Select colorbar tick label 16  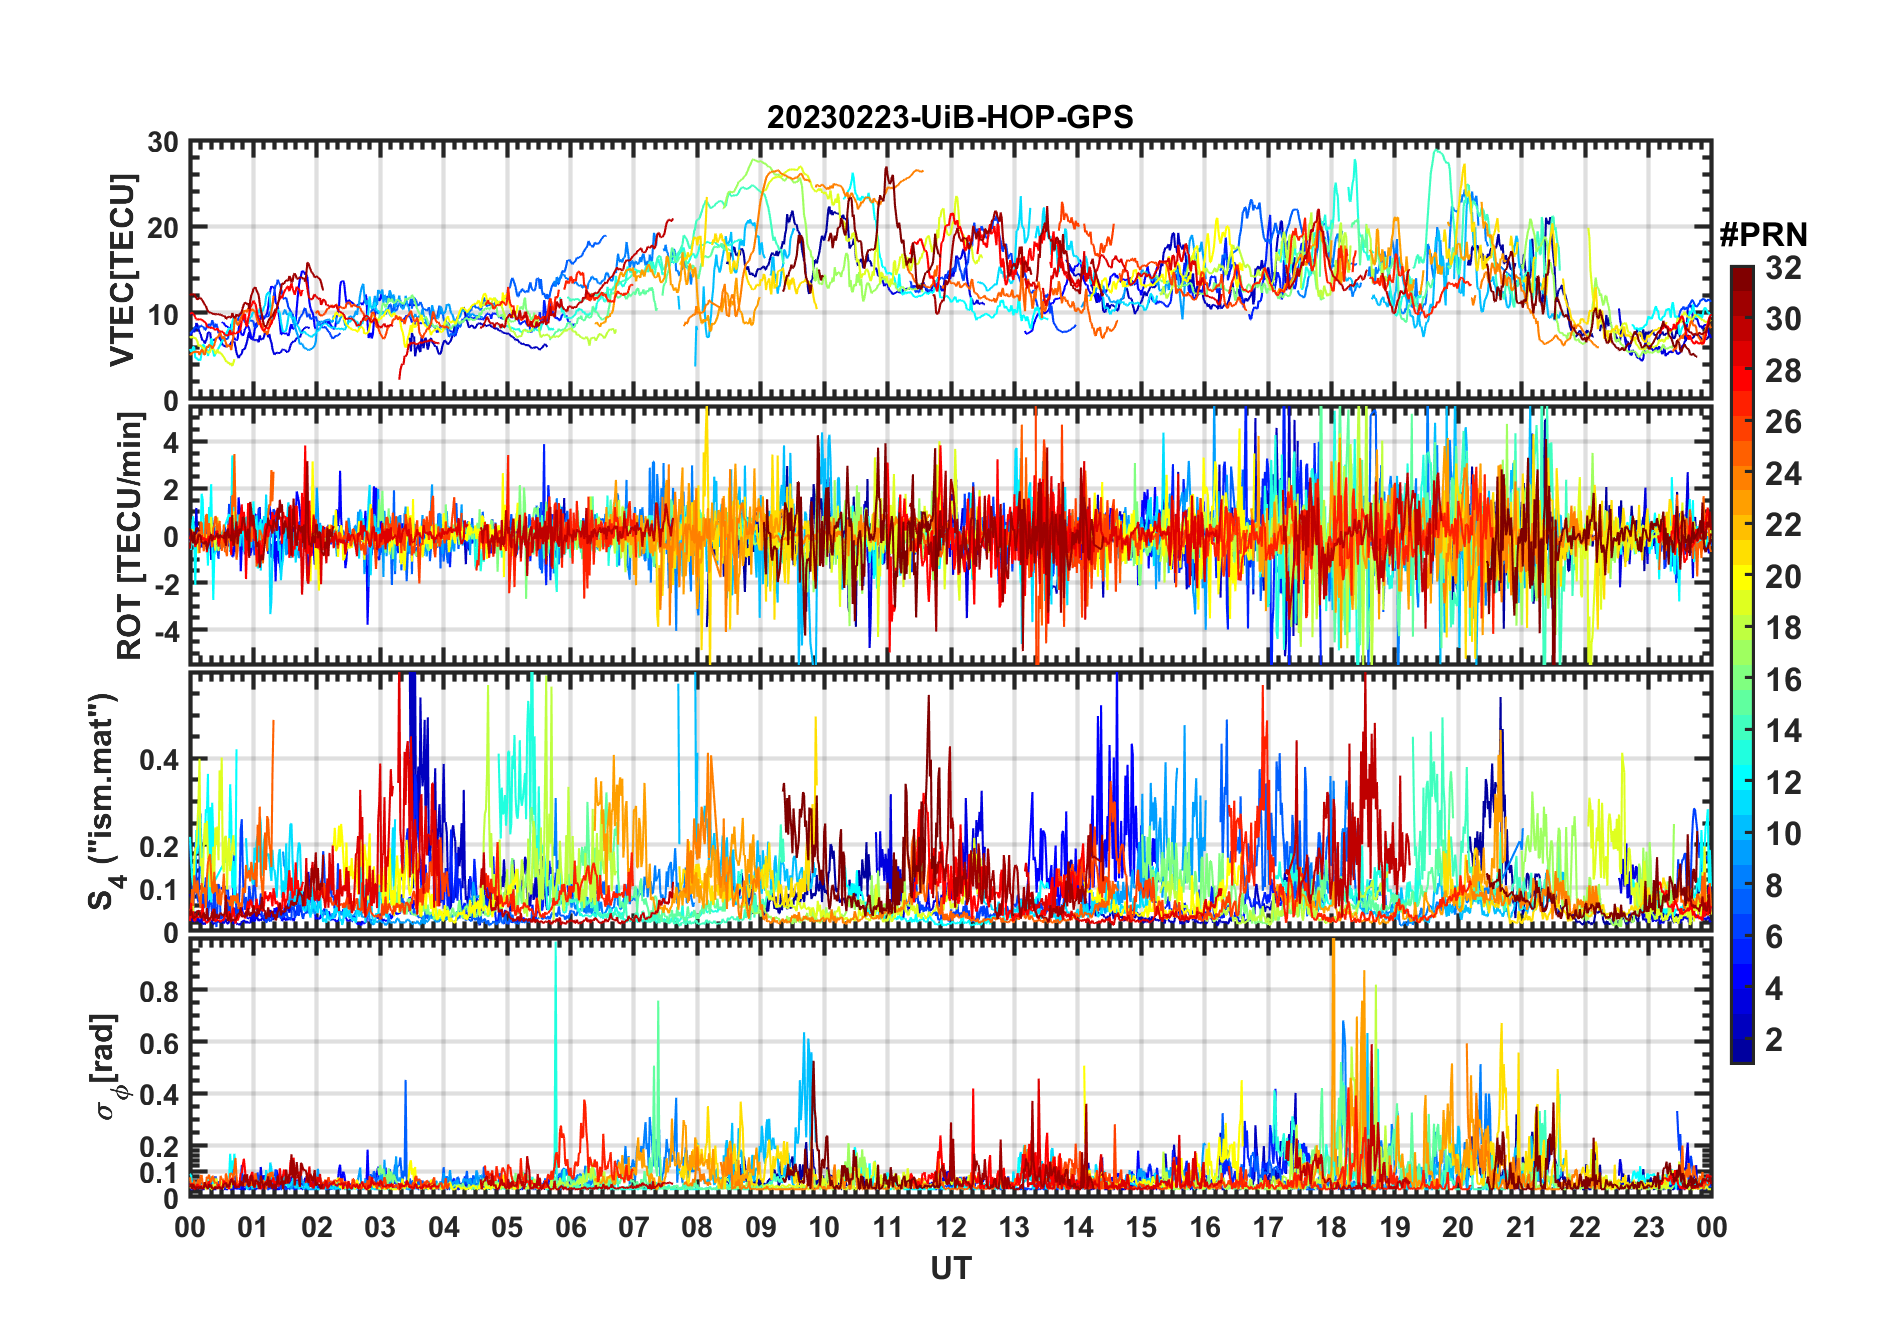click(1783, 680)
